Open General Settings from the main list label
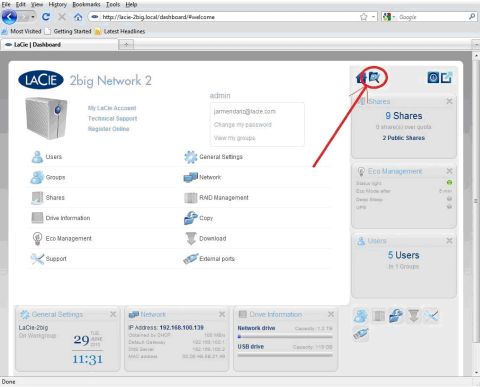The height and width of the screenshot is (387, 480). click(221, 157)
